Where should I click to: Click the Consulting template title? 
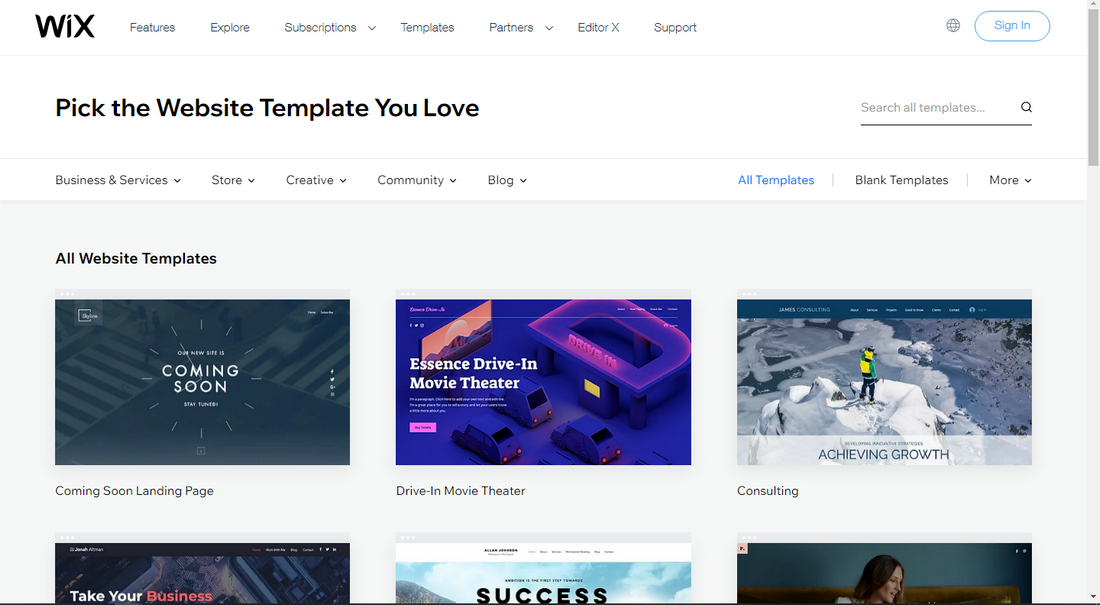click(767, 491)
